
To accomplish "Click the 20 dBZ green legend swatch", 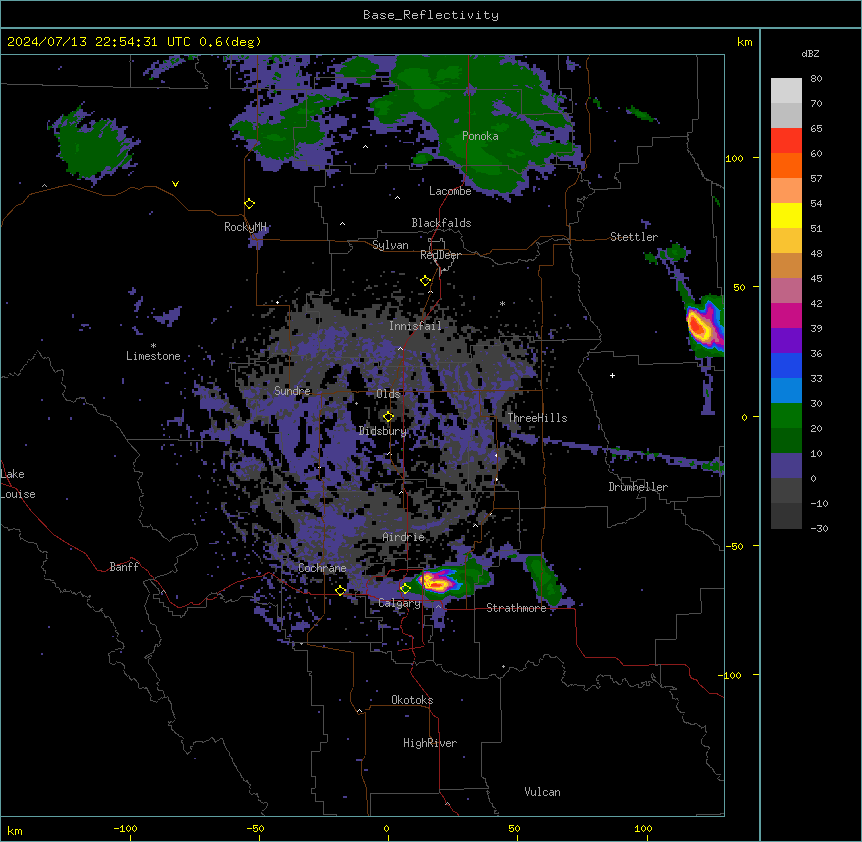I will pyautogui.click(x=786, y=416).
